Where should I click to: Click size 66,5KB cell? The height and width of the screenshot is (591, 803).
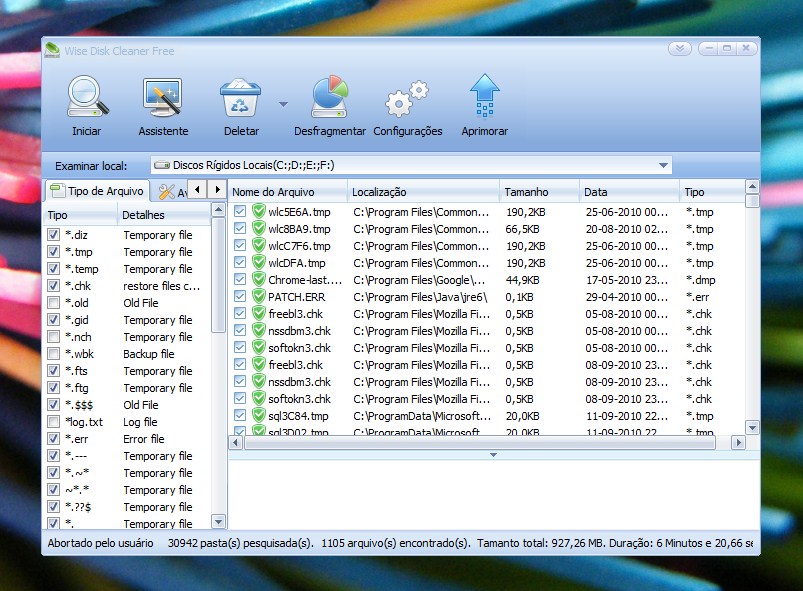(522, 229)
